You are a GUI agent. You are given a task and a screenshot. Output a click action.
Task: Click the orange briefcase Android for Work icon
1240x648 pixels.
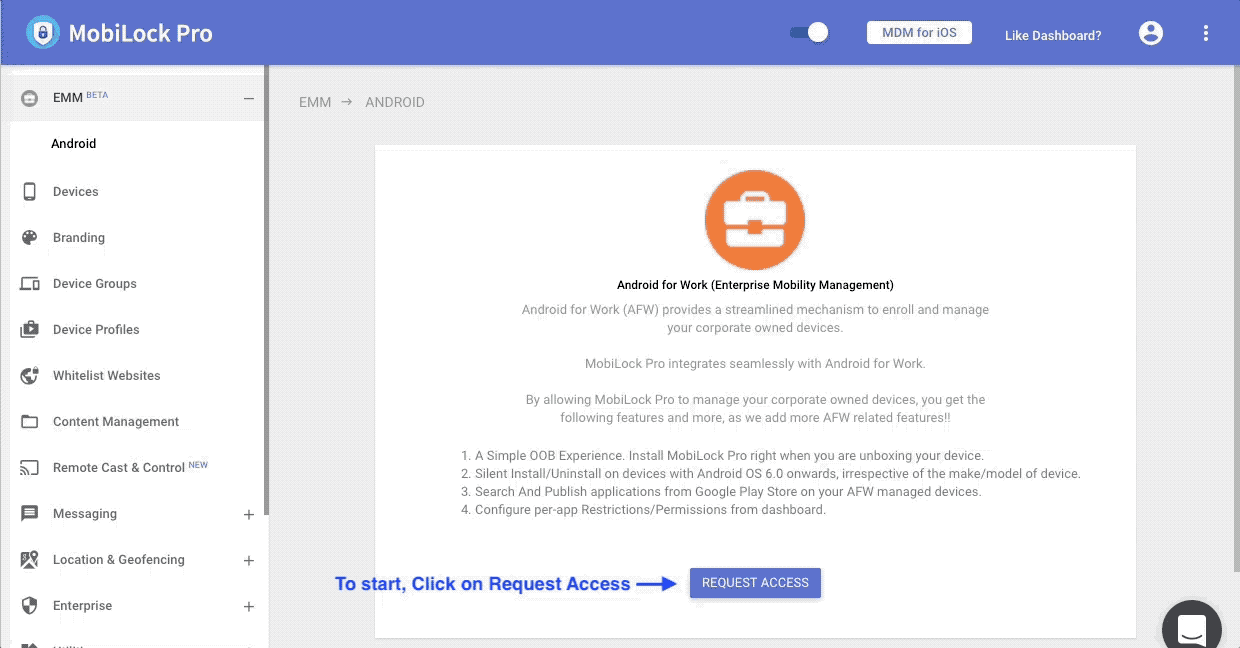coord(755,220)
